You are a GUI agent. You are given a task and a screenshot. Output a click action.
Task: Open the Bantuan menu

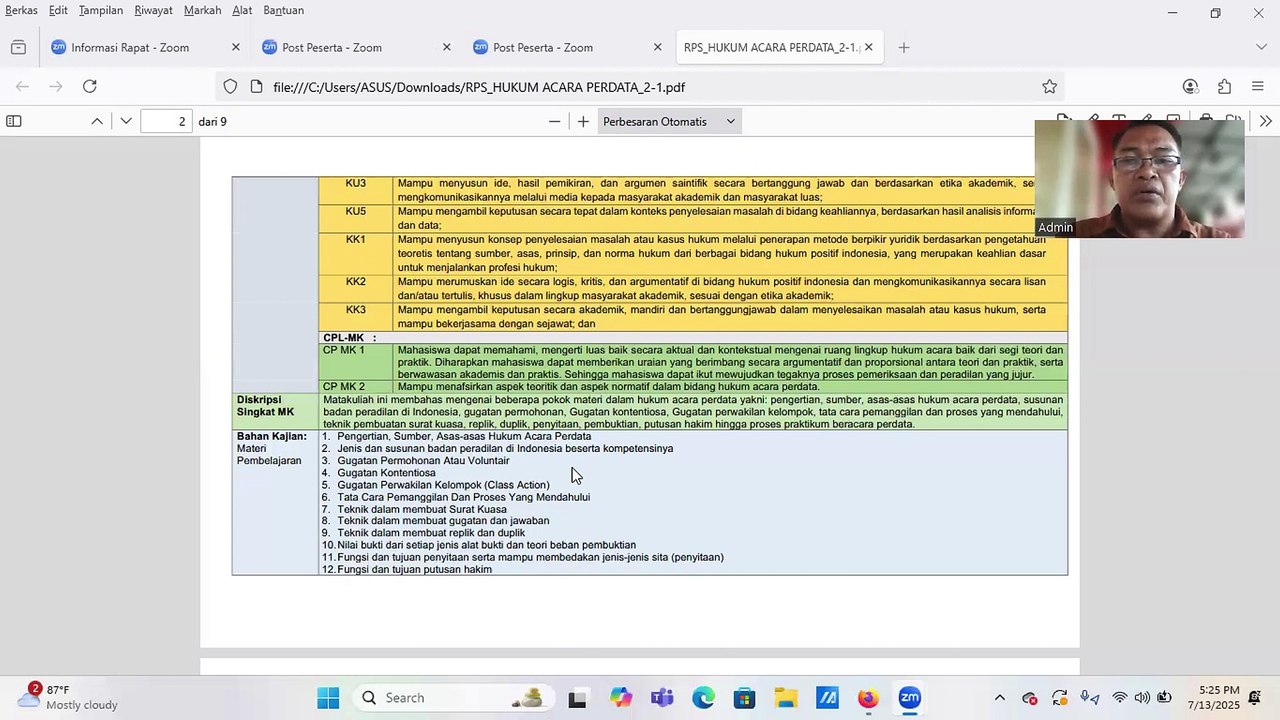[283, 10]
